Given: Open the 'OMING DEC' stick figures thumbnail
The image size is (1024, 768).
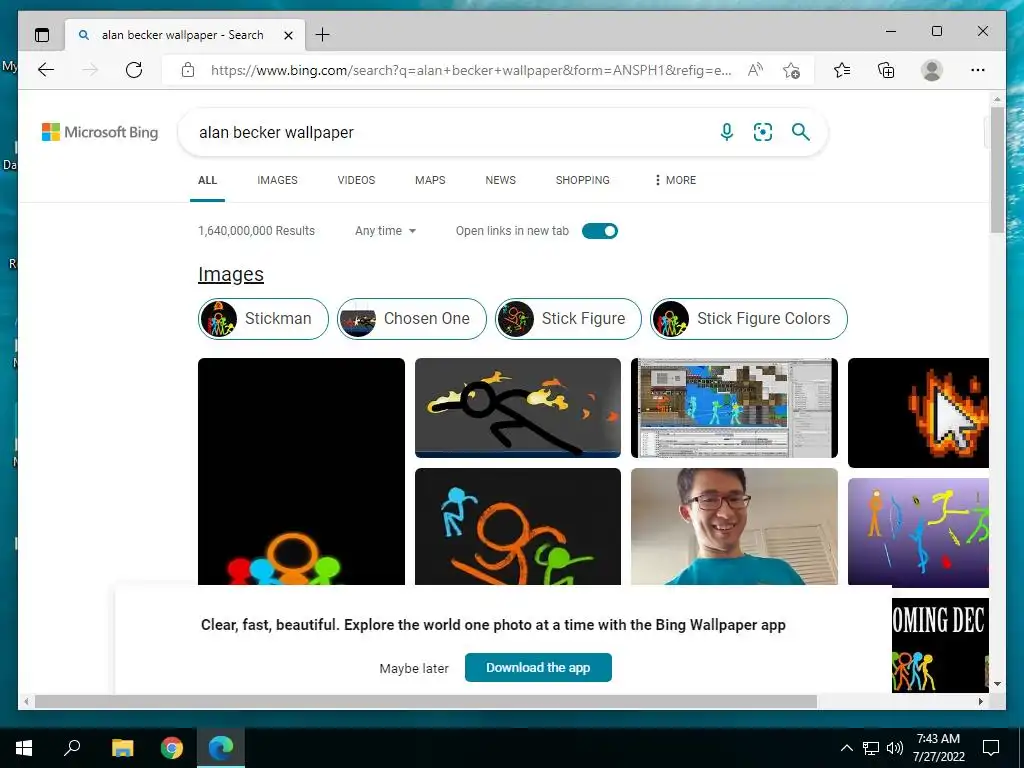Looking at the screenshot, I should click(x=940, y=645).
